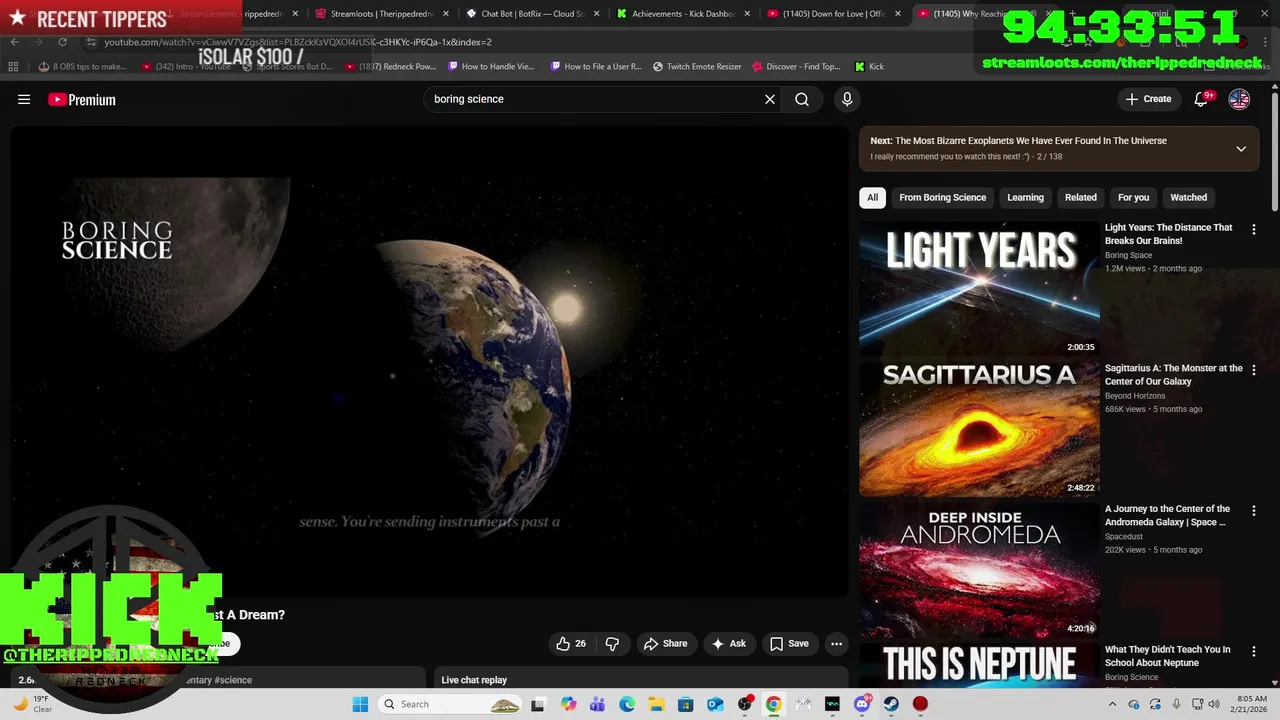Open Copilot from the taskbar
This screenshot has width=1280, height=720.
coord(568,704)
